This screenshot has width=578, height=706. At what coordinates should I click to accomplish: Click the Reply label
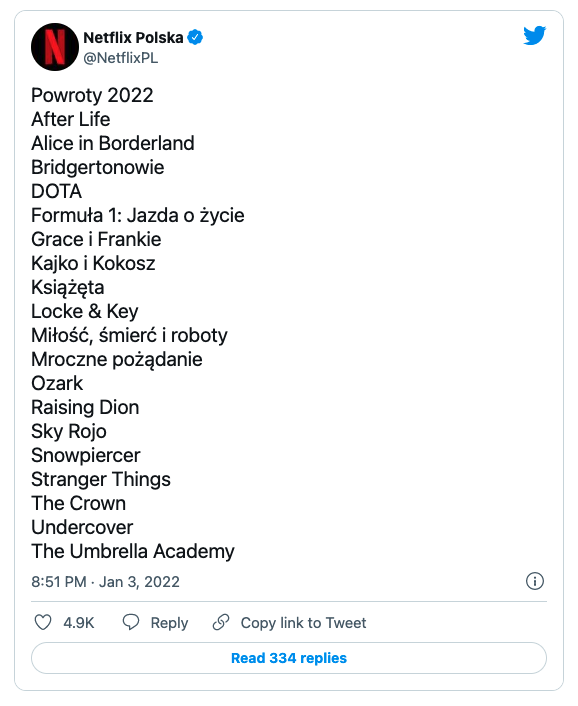pos(169,623)
